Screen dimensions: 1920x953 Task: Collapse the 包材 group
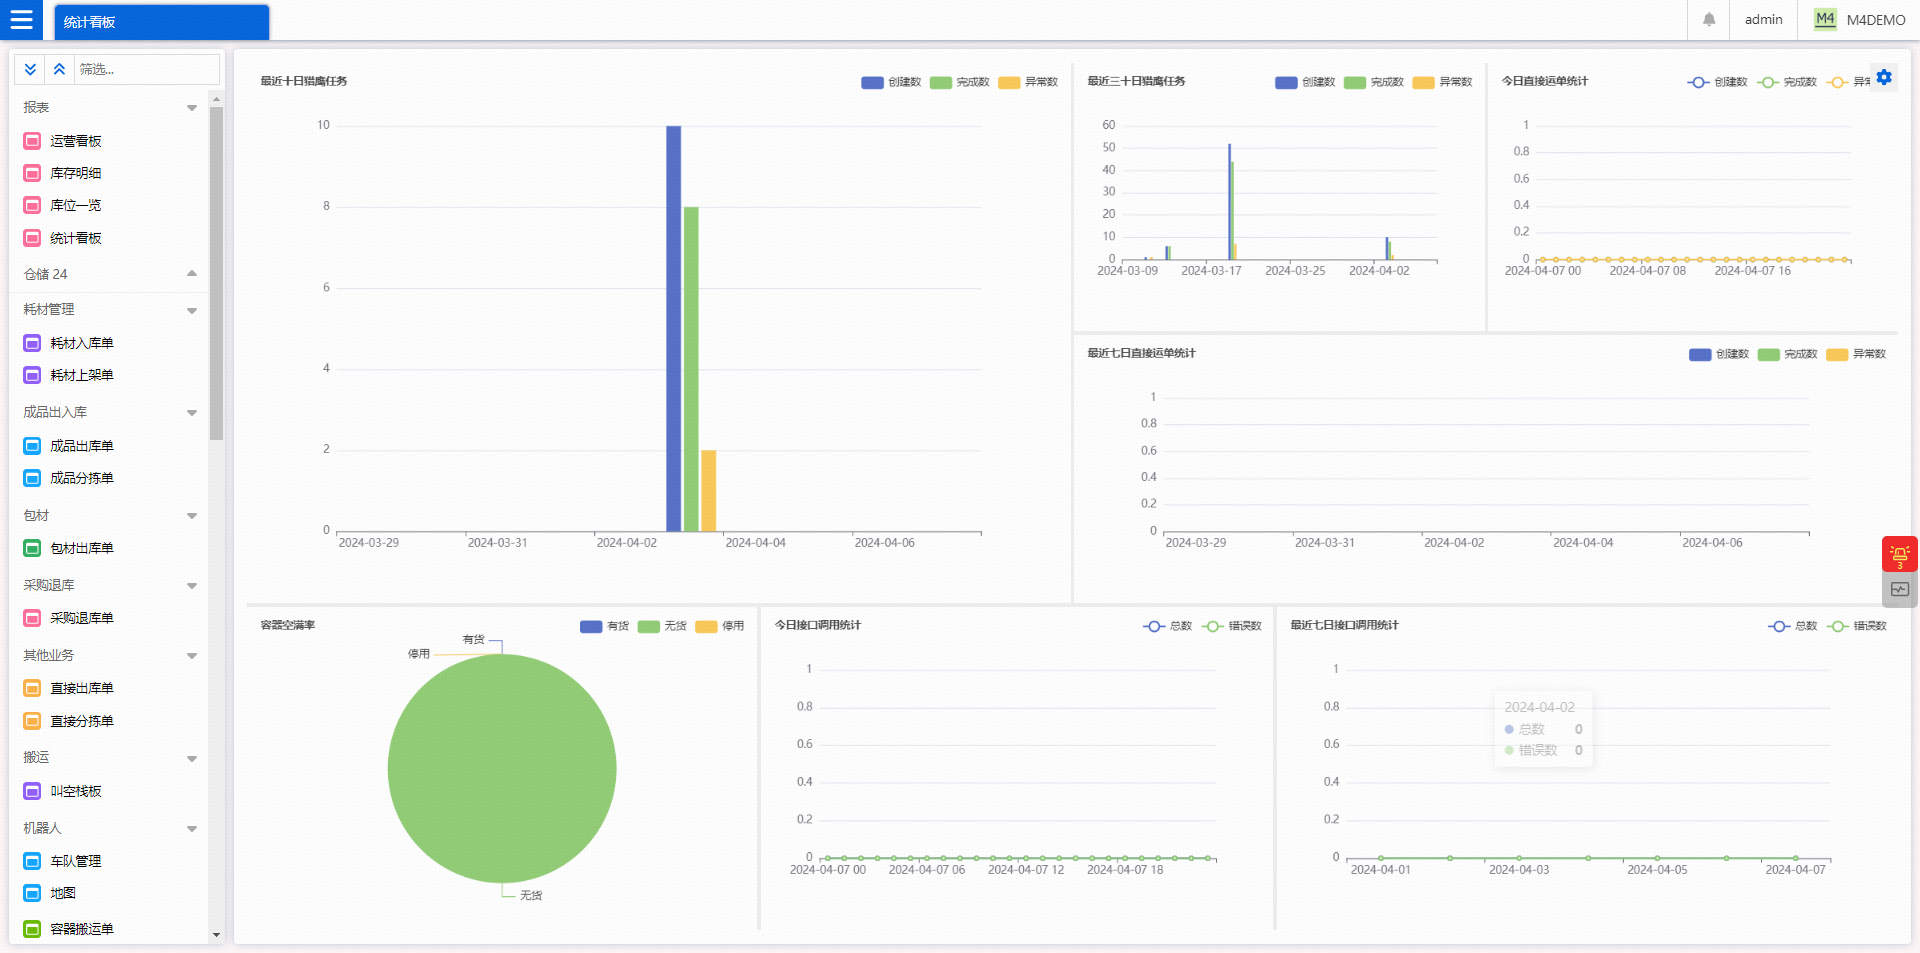(x=192, y=515)
